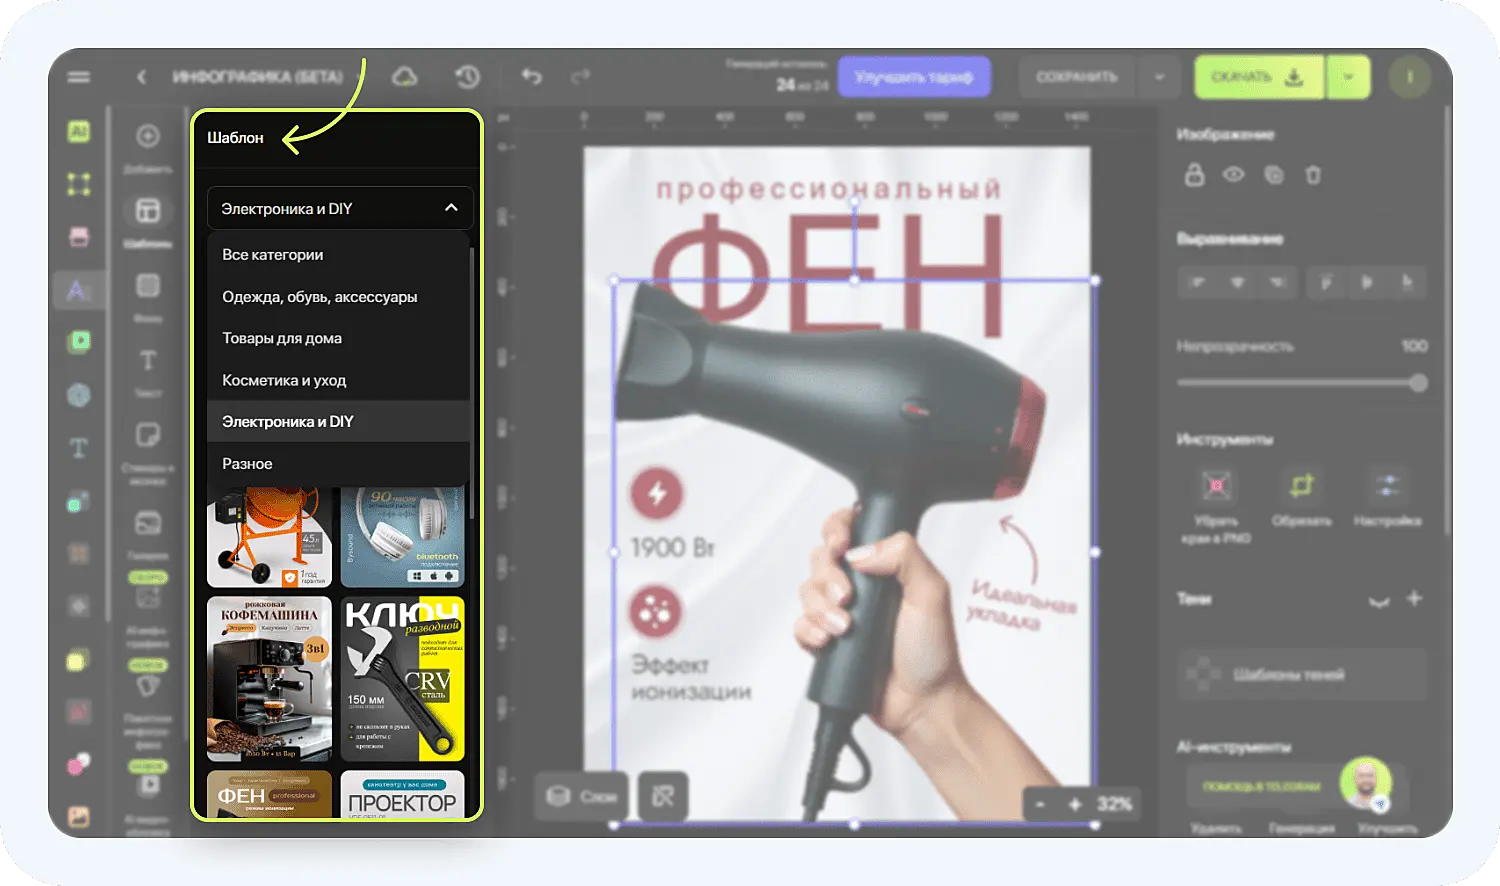Zoom in with the plus button

pyautogui.click(x=1075, y=804)
